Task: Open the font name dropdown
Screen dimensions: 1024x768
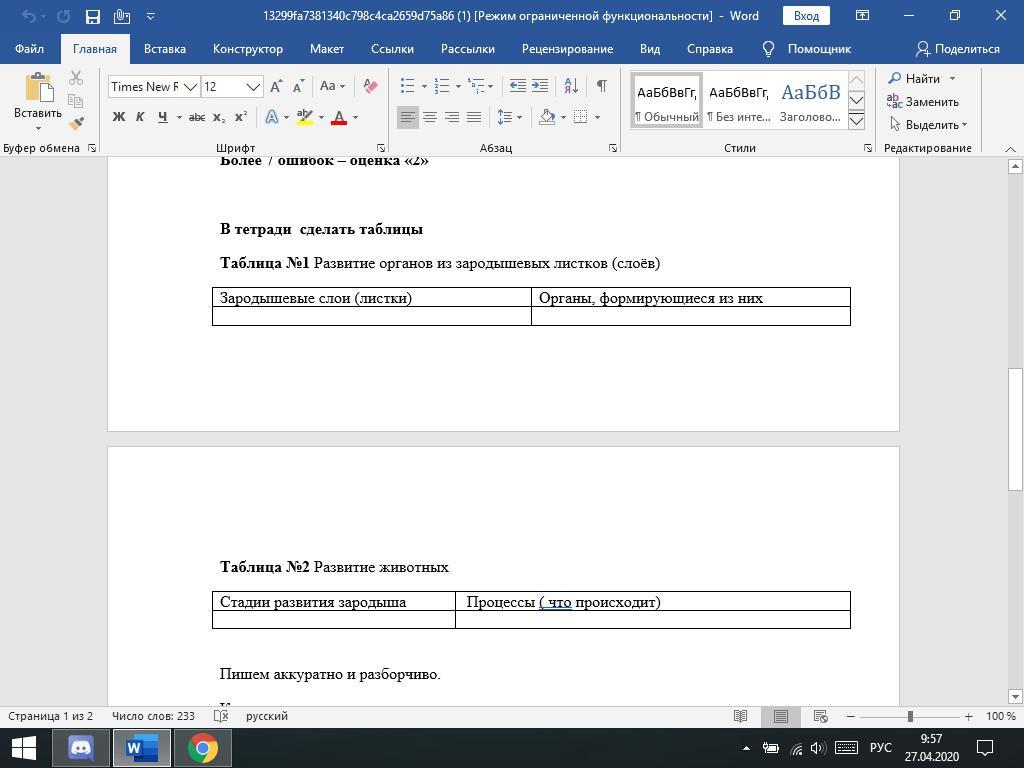Action: [189, 87]
